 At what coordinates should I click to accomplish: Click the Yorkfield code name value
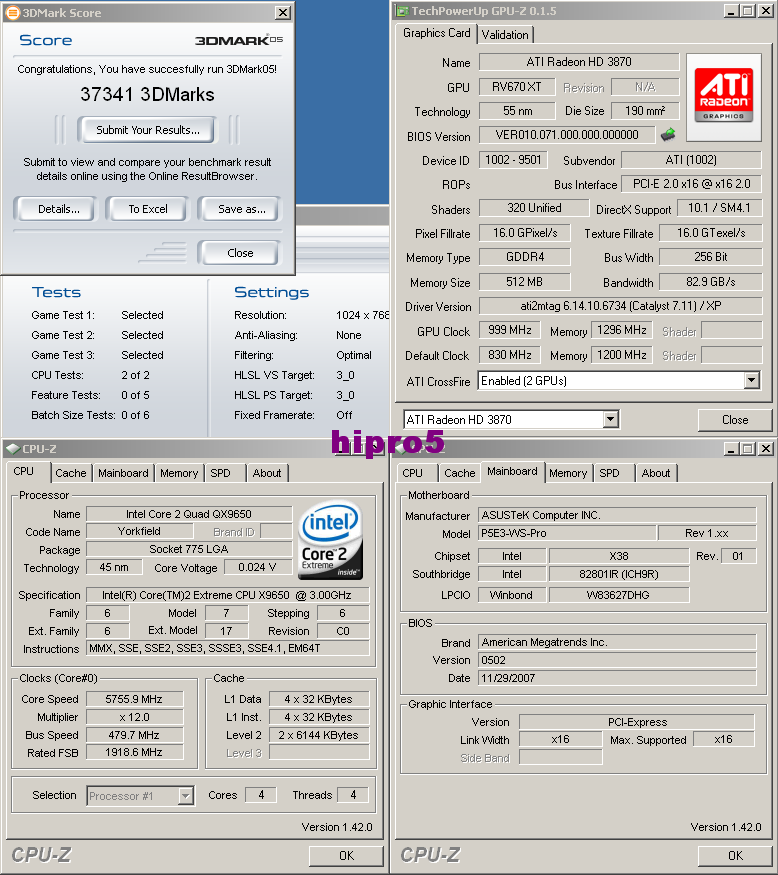point(140,531)
